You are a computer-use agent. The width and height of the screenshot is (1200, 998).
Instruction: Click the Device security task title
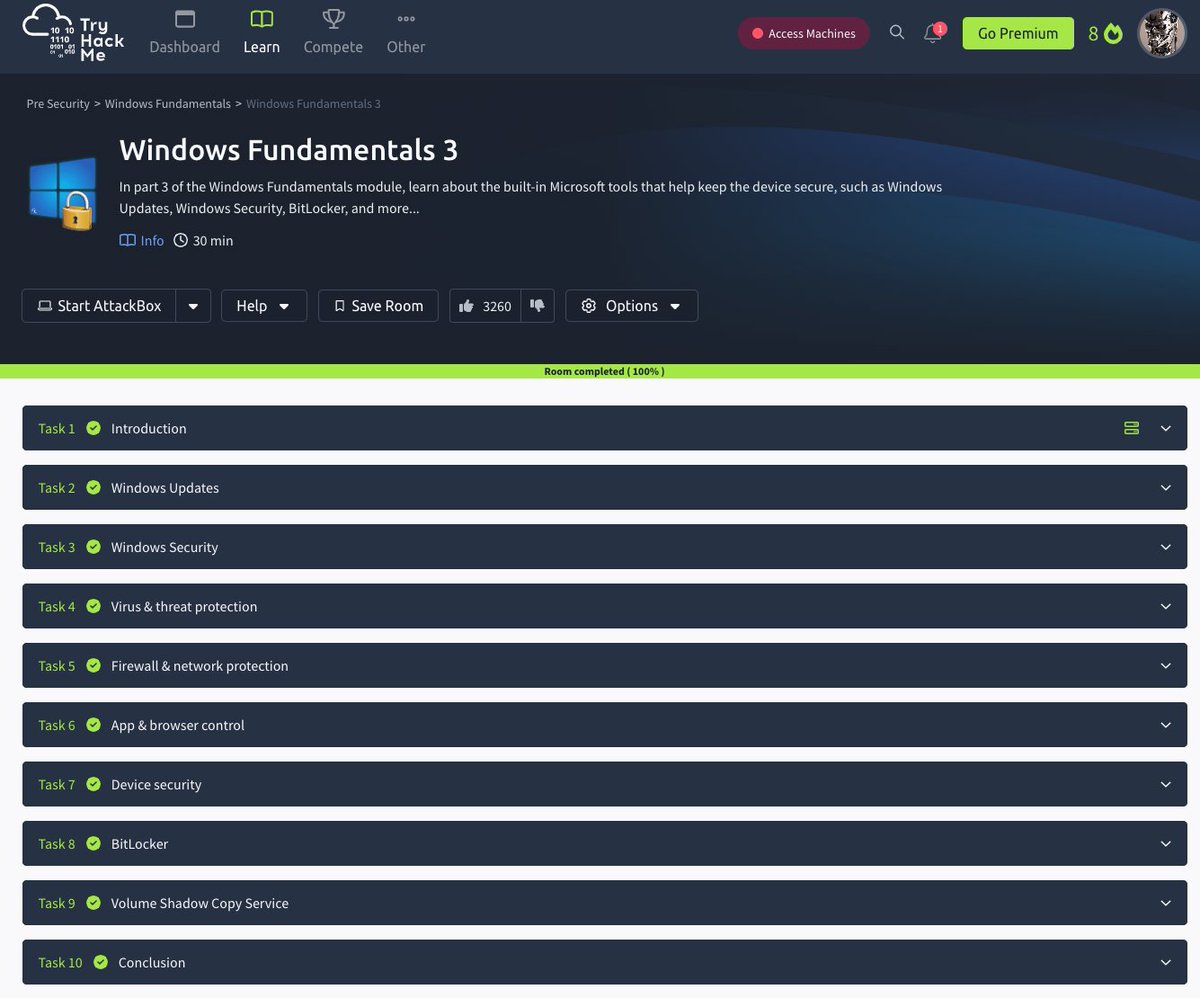pos(156,785)
